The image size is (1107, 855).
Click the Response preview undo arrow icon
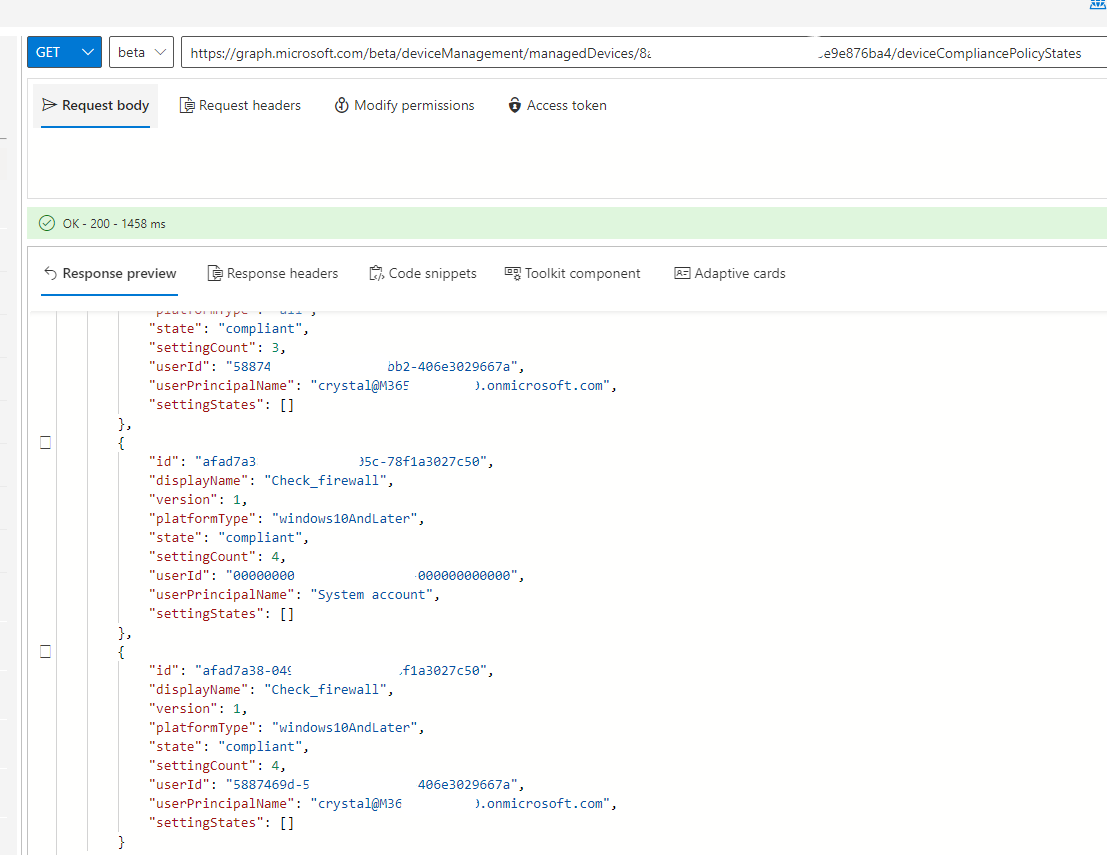click(x=50, y=273)
